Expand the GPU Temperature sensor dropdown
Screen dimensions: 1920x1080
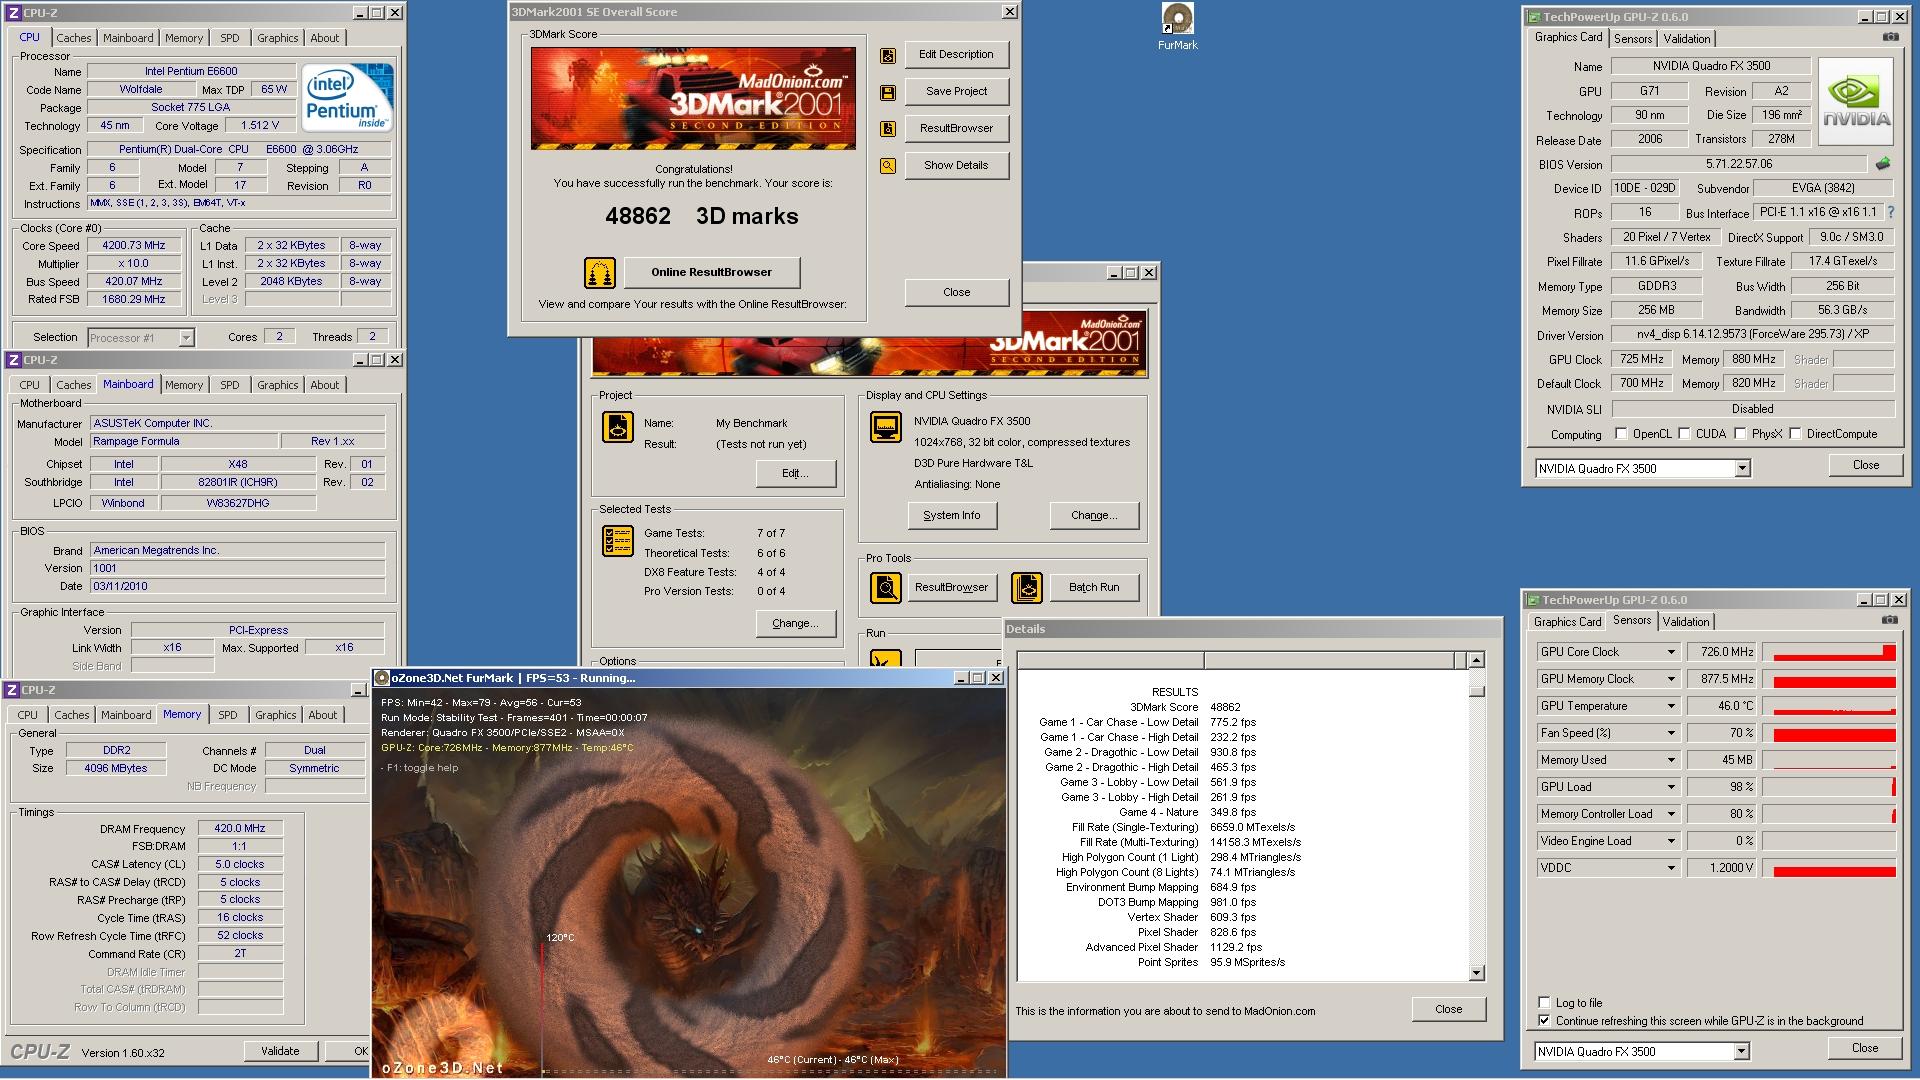pyautogui.click(x=1670, y=706)
